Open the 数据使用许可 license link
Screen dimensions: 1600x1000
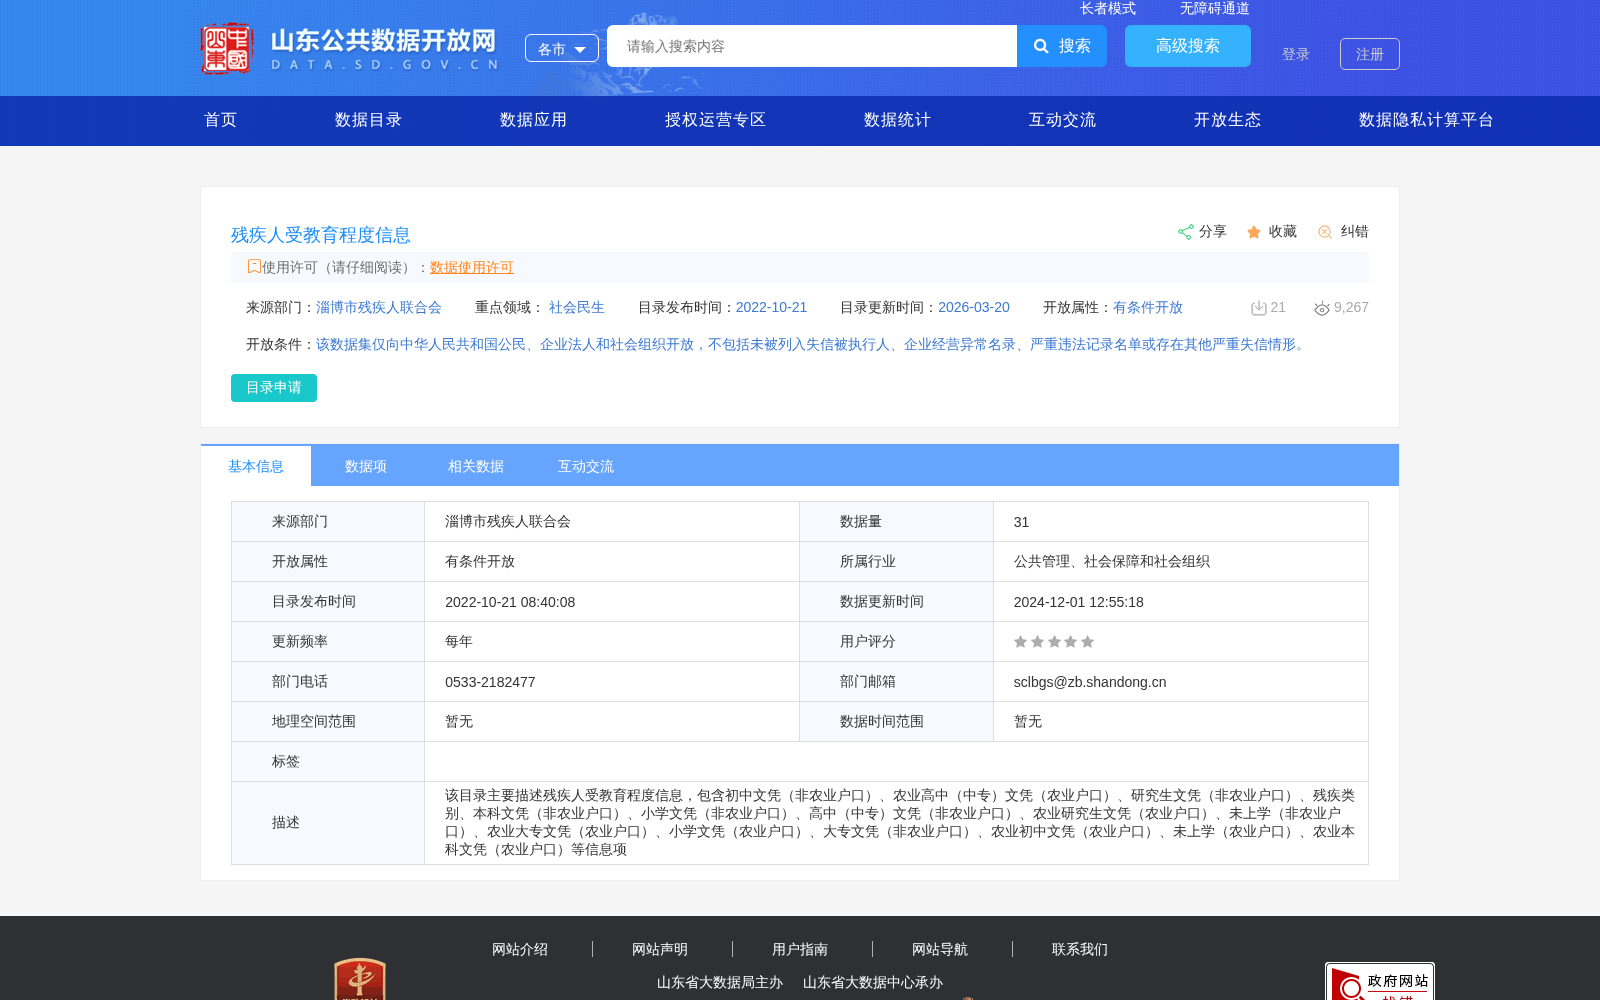[472, 267]
